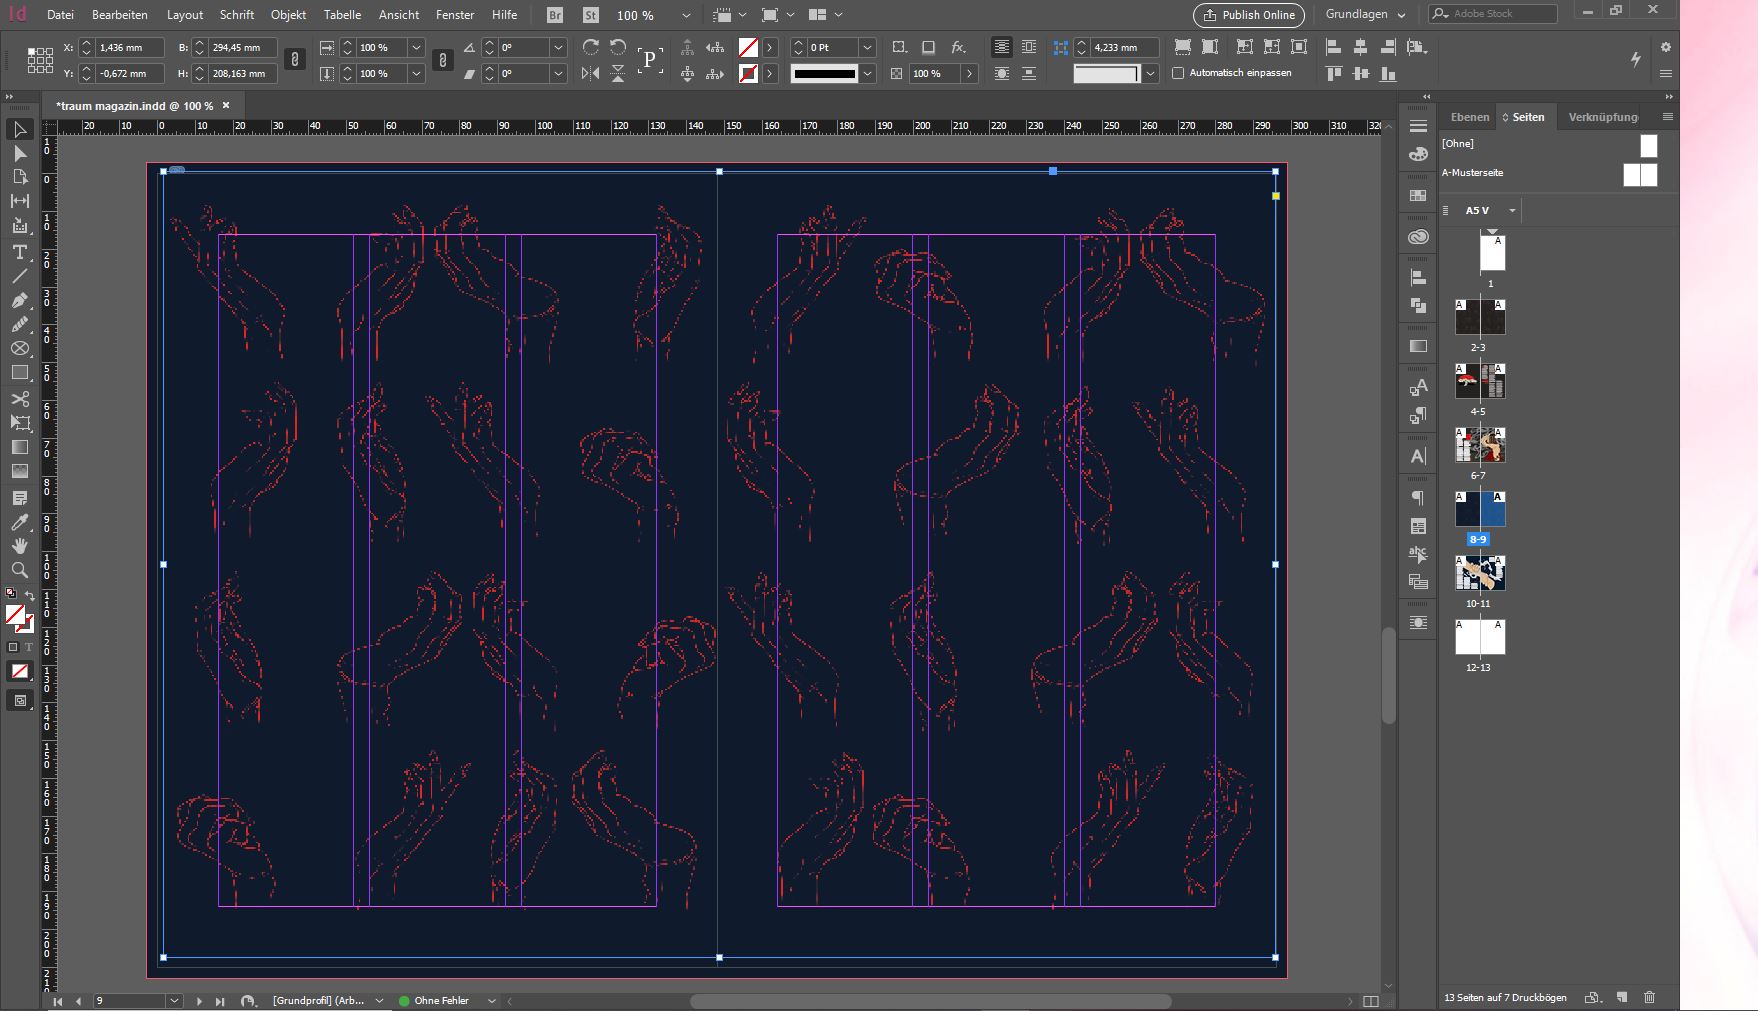Switch to the Ebenen tab

click(x=1469, y=117)
